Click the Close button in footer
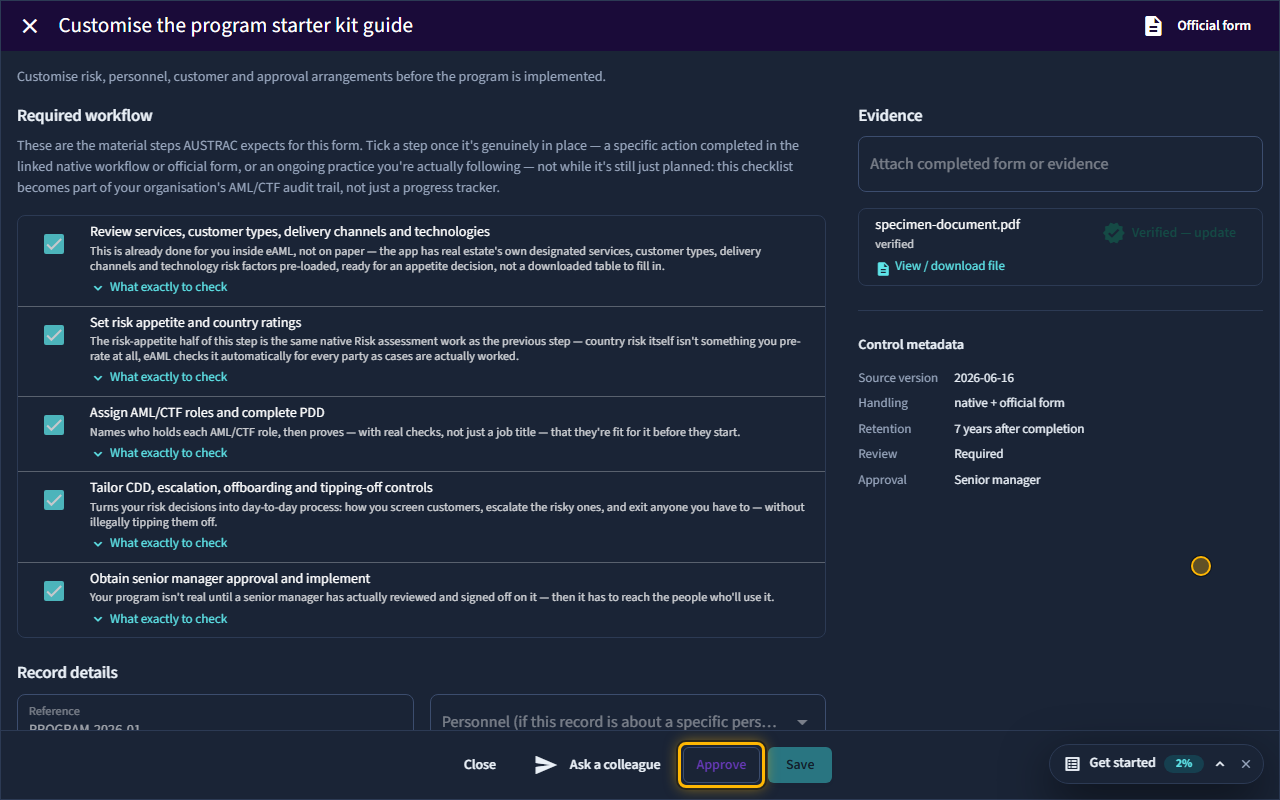 tap(480, 765)
